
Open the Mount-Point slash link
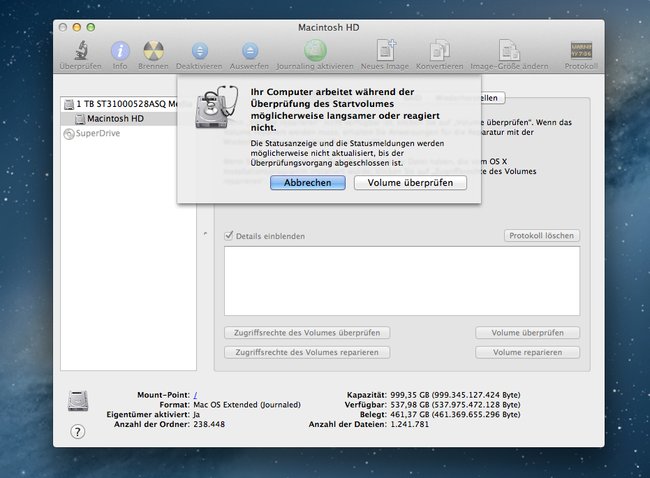point(195,395)
